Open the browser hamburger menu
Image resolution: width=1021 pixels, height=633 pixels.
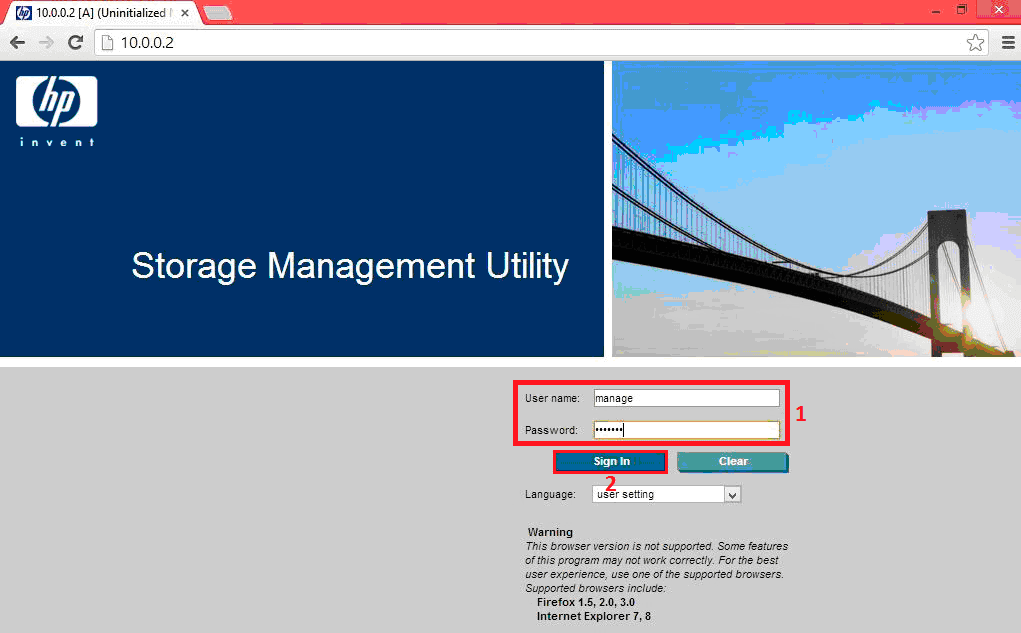[x=1008, y=42]
